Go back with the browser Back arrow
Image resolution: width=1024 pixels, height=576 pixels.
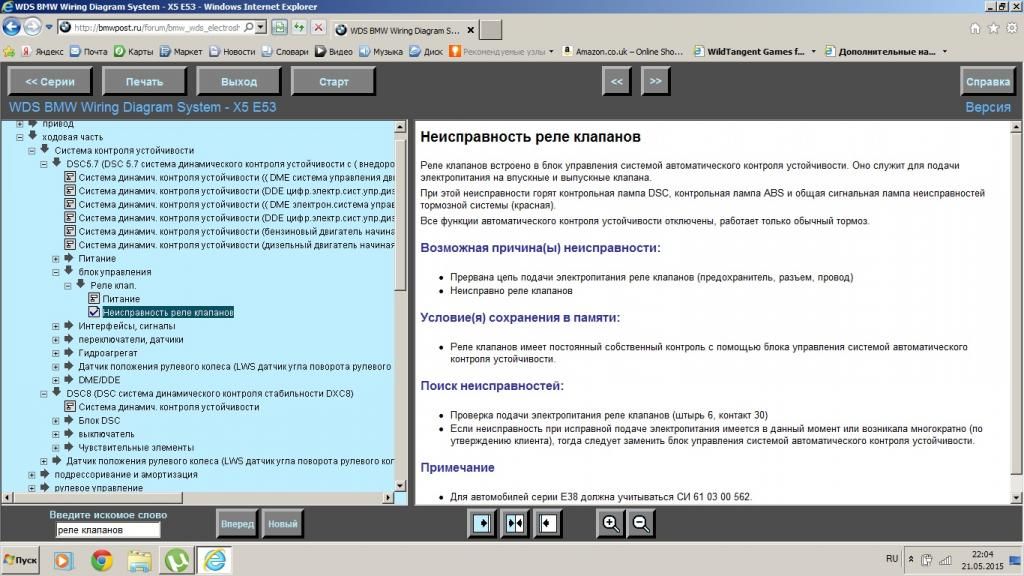(x=12, y=27)
